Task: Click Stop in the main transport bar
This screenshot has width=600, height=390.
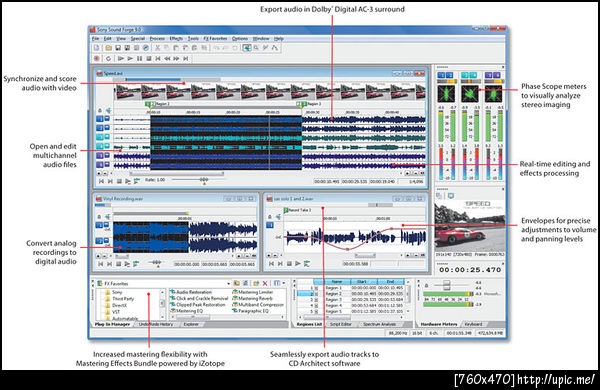Action: coord(149,59)
